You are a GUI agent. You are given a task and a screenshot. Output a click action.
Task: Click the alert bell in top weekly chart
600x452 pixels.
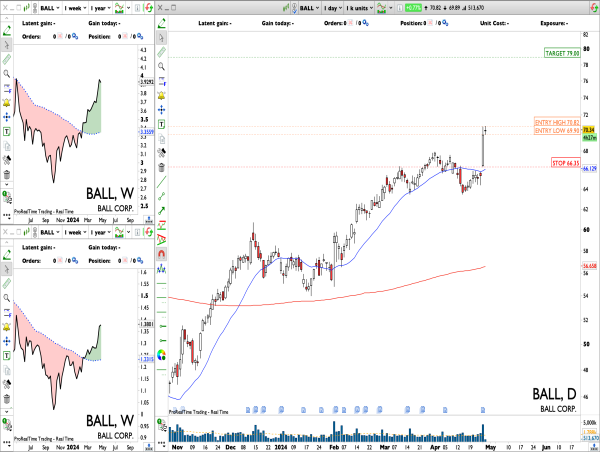click(x=7, y=103)
